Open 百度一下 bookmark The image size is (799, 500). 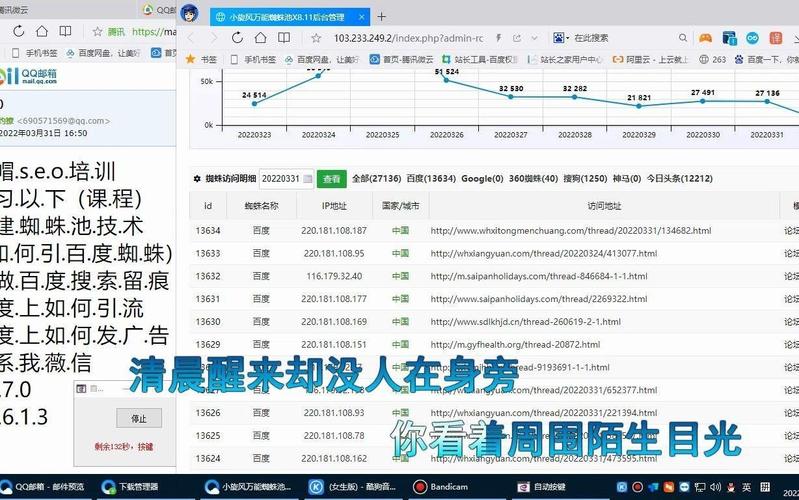pos(766,59)
